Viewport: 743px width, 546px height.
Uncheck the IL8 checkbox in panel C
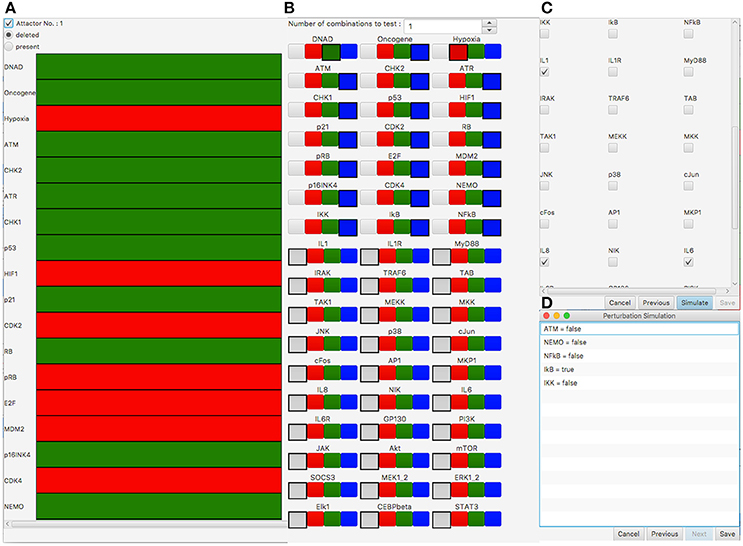click(x=545, y=262)
